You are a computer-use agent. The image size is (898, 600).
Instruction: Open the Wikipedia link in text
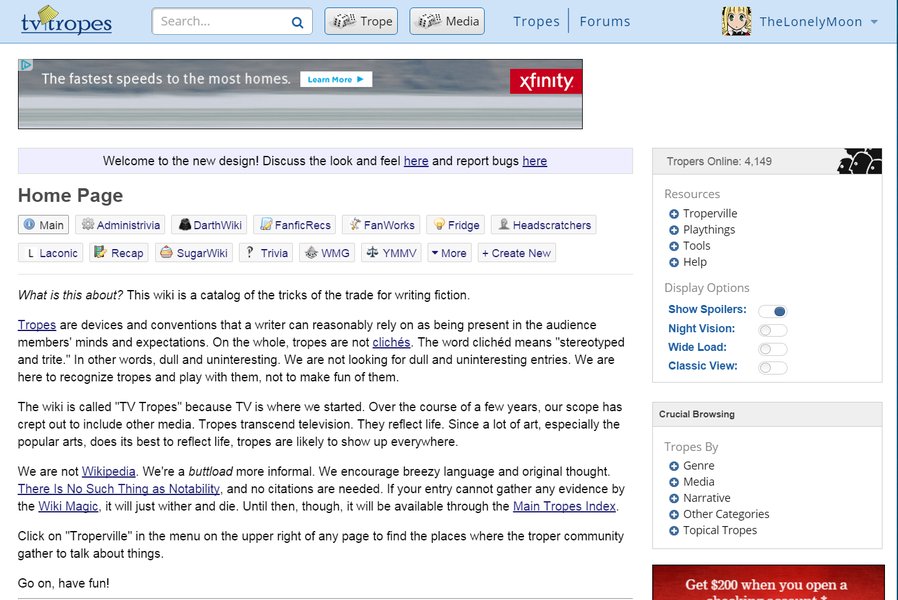pyautogui.click(x=109, y=471)
